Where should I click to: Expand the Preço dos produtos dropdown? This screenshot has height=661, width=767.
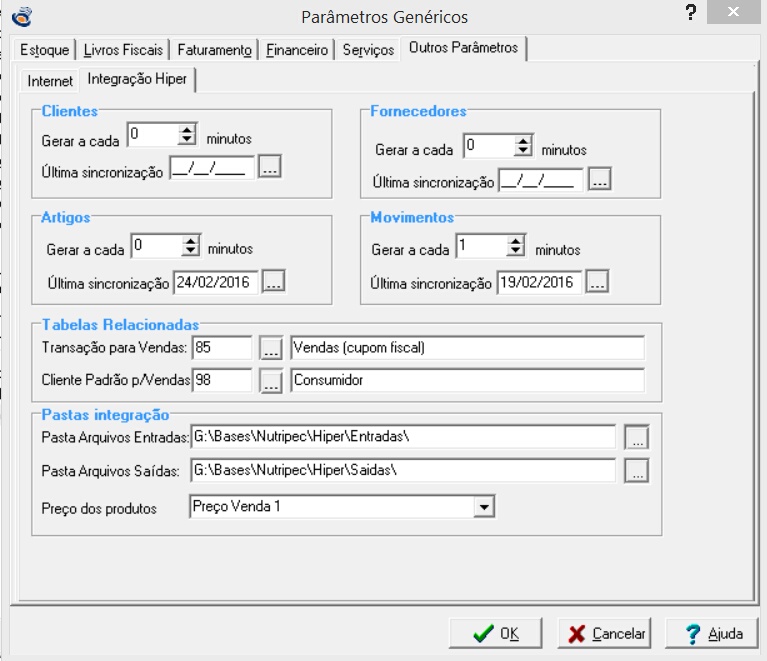pyautogui.click(x=484, y=507)
